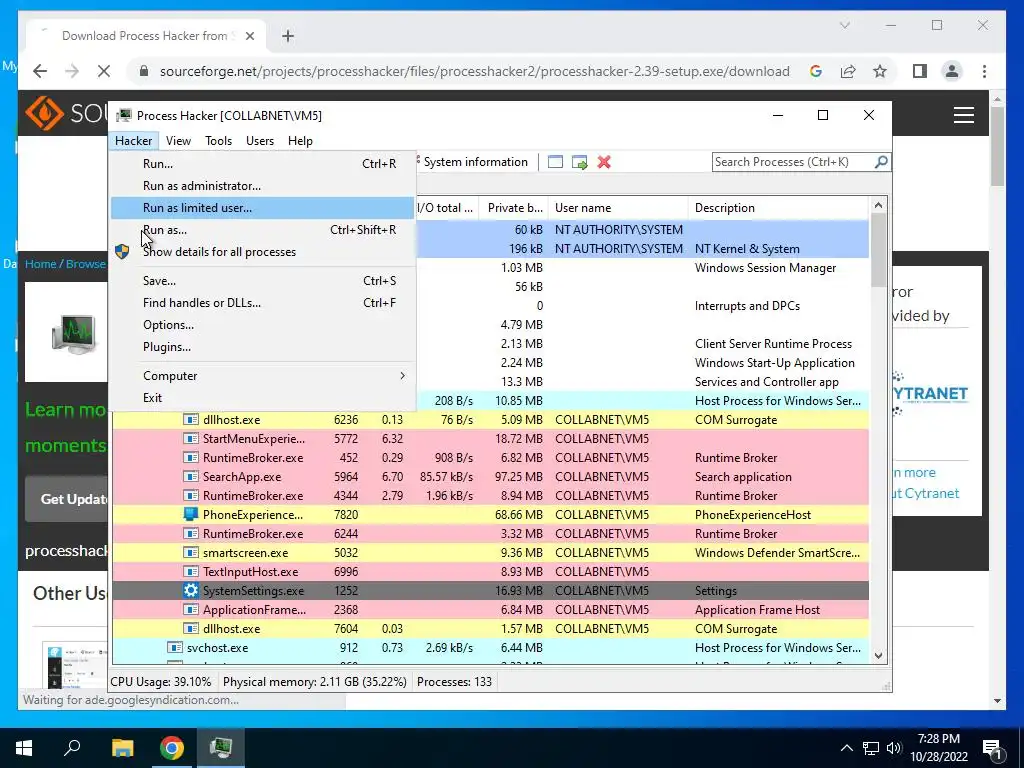Bookmark this page with the star icon
This screenshot has width=1024, height=768.
click(x=880, y=71)
